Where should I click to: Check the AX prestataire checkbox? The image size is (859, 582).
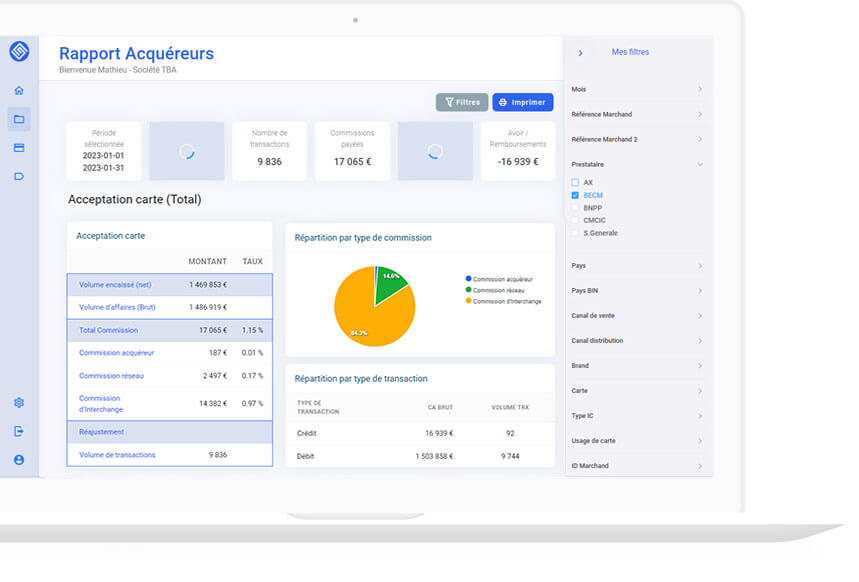(575, 183)
